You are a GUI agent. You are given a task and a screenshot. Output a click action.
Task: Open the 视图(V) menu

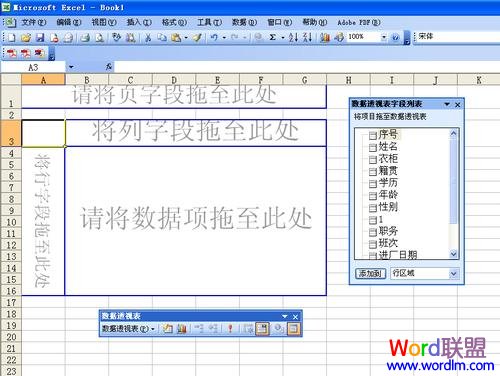coord(104,22)
